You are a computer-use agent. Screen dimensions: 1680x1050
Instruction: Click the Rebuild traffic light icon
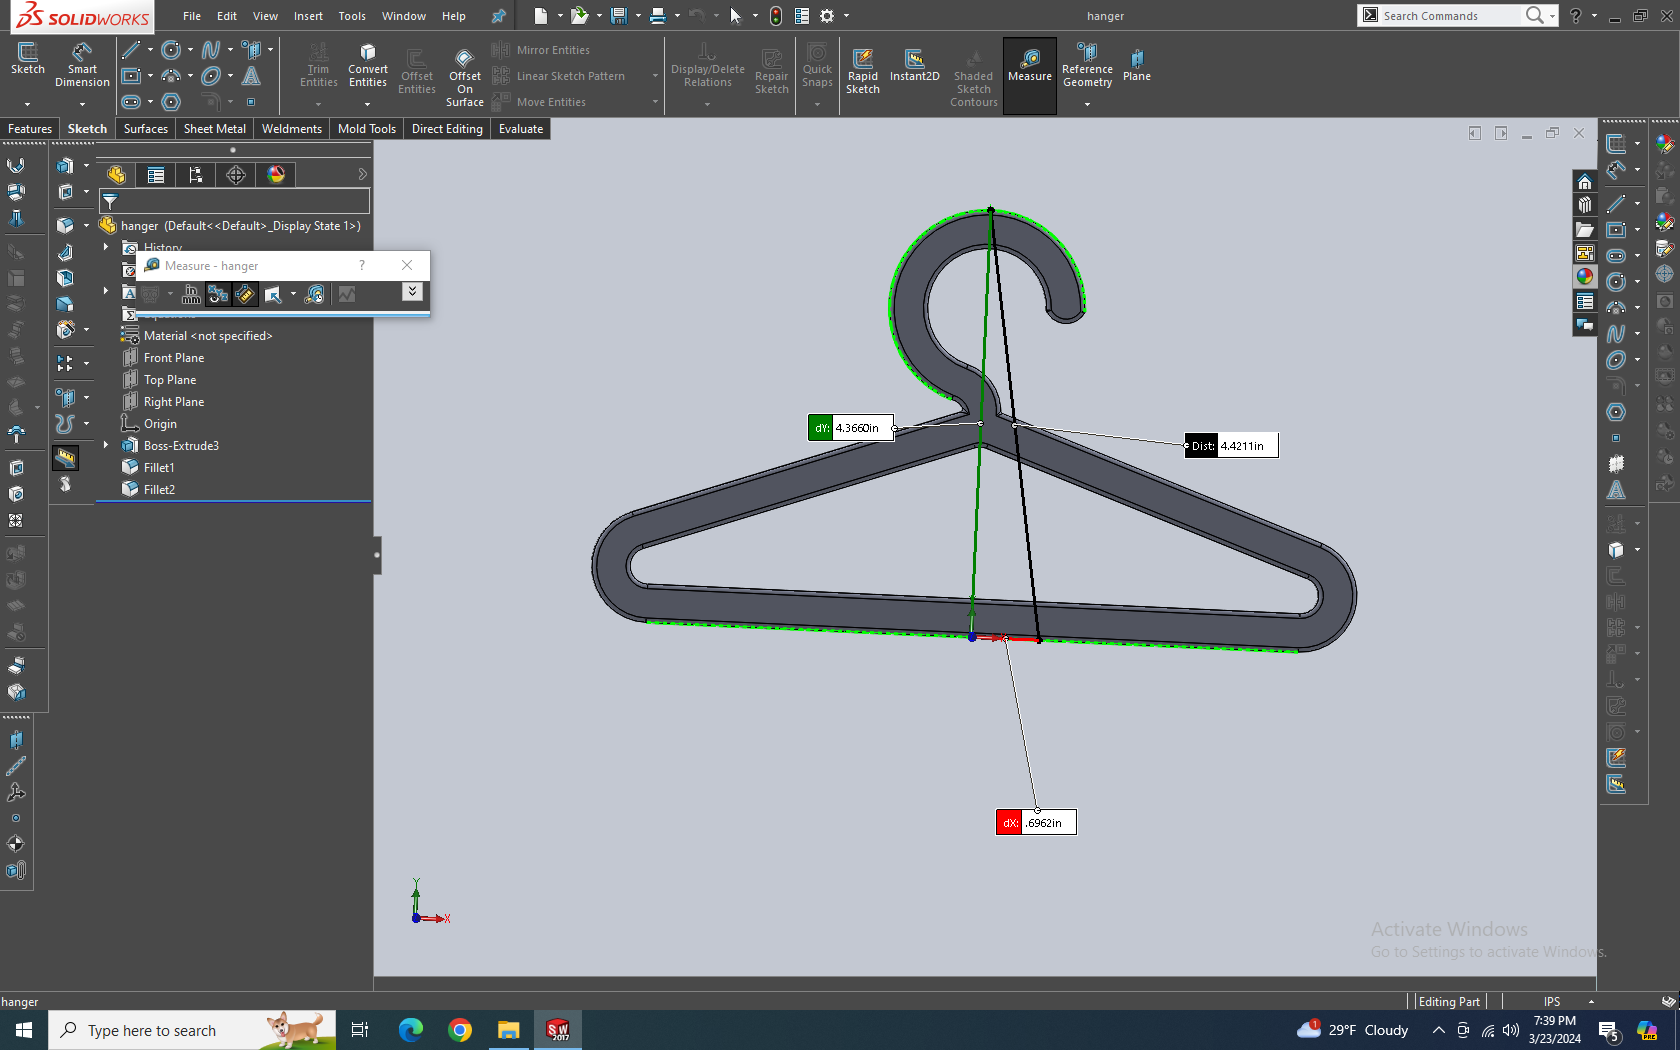click(776, 16)
